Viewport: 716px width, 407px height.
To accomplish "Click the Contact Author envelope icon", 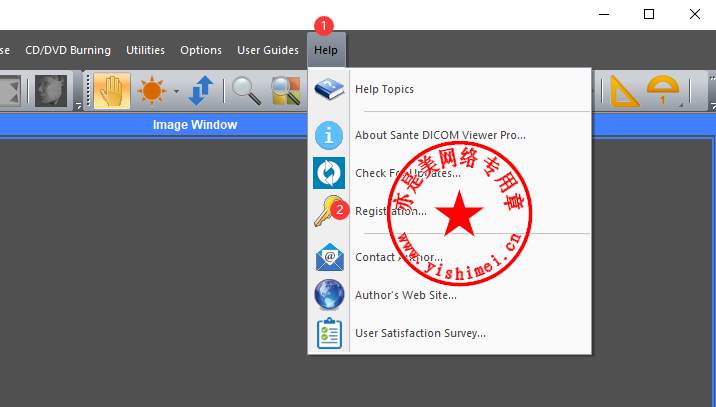I will click(329, 257).
